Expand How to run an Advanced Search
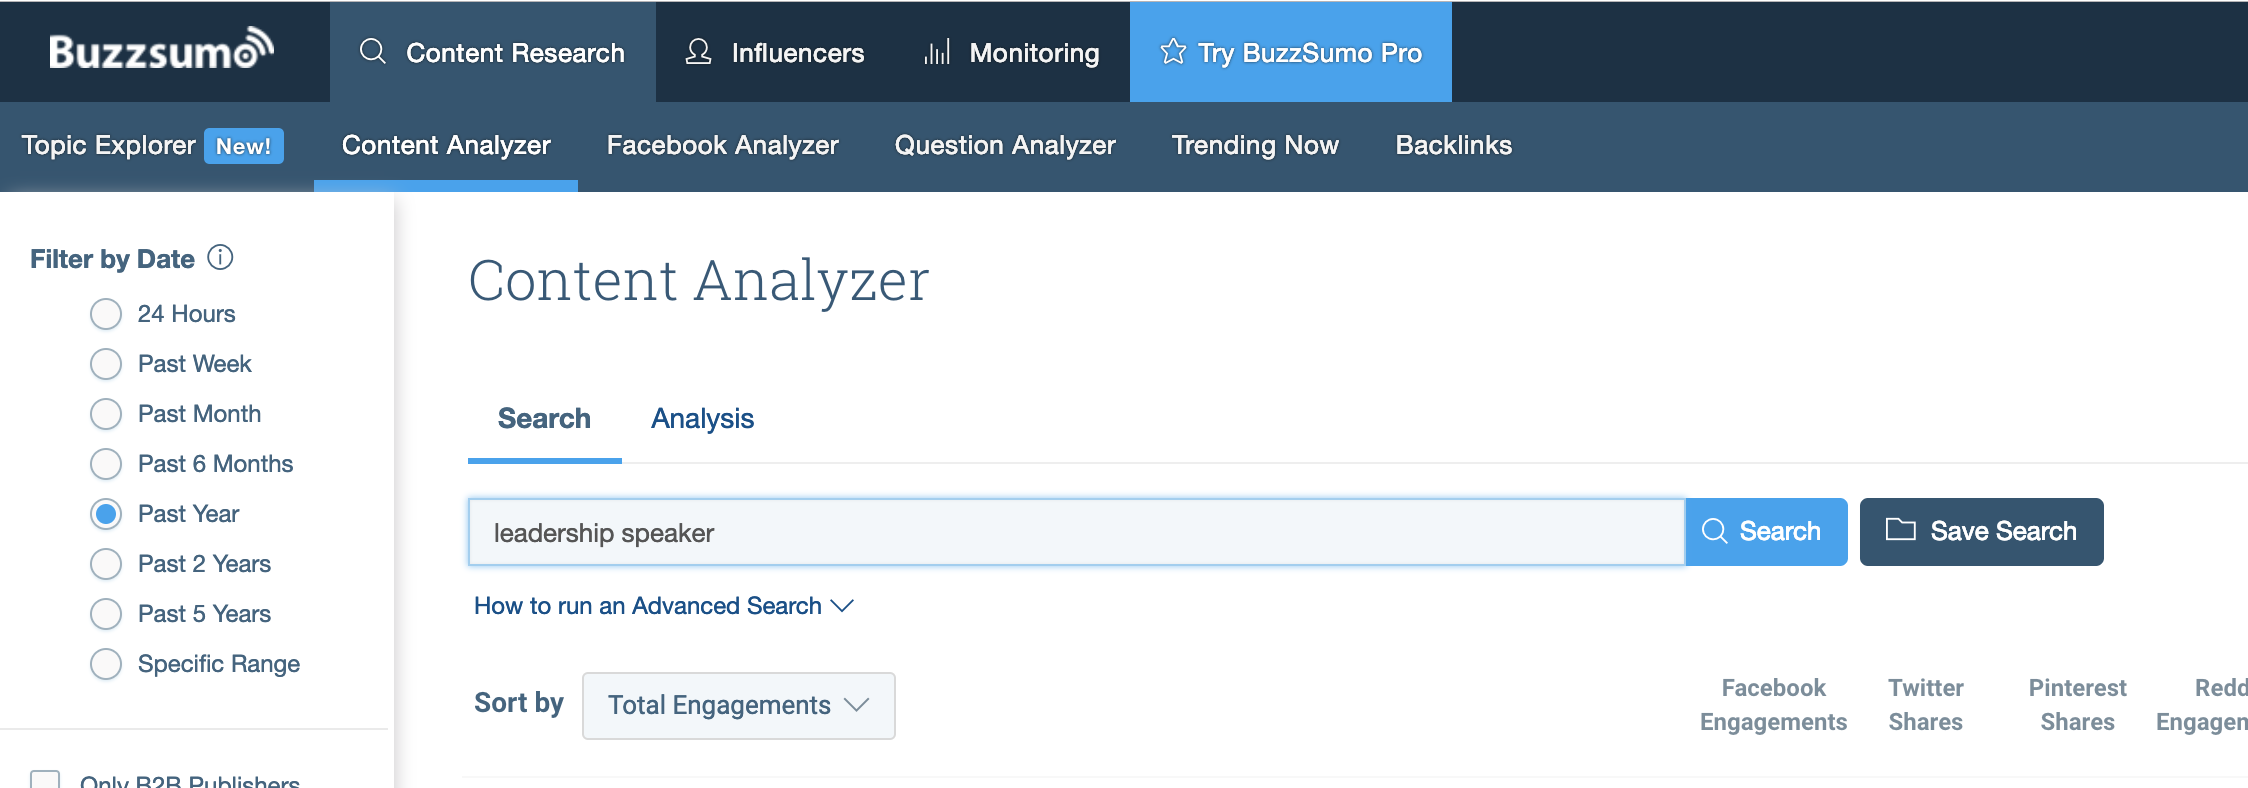The height and width of the screenshot is (788, 2248). [x=663, y=606]
